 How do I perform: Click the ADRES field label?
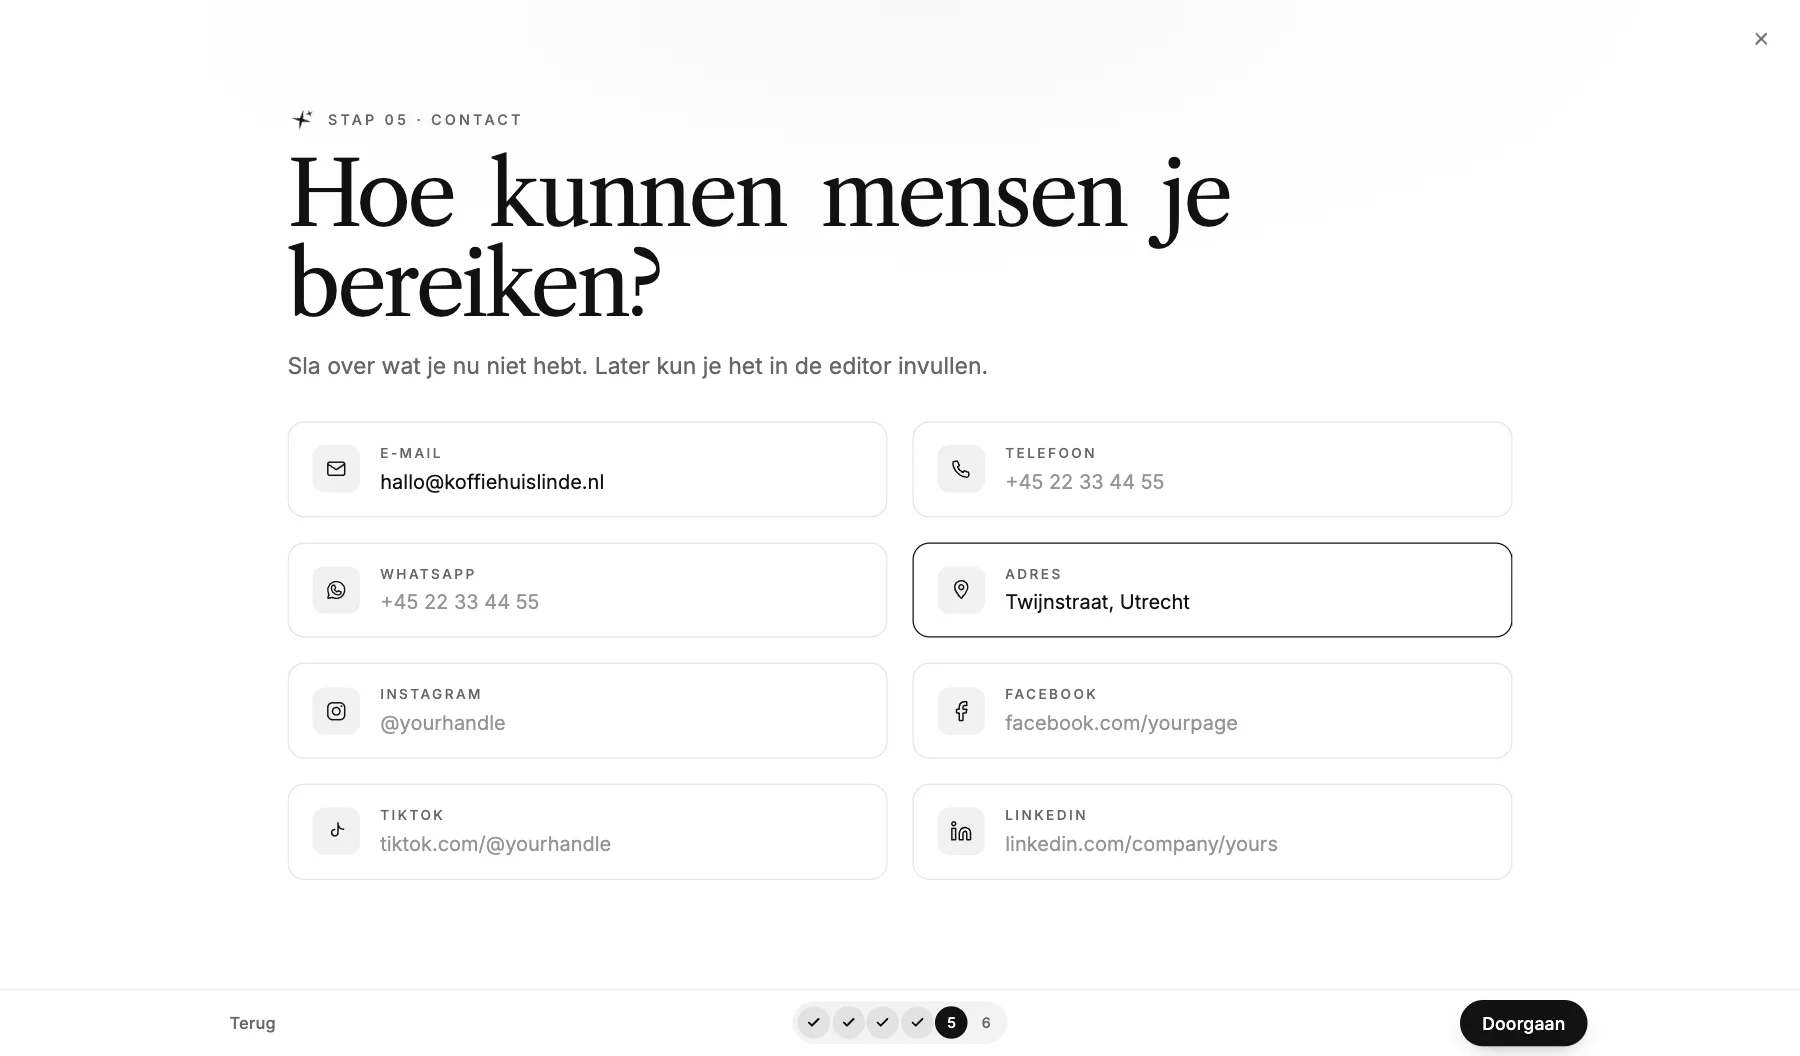(1033, 574)
